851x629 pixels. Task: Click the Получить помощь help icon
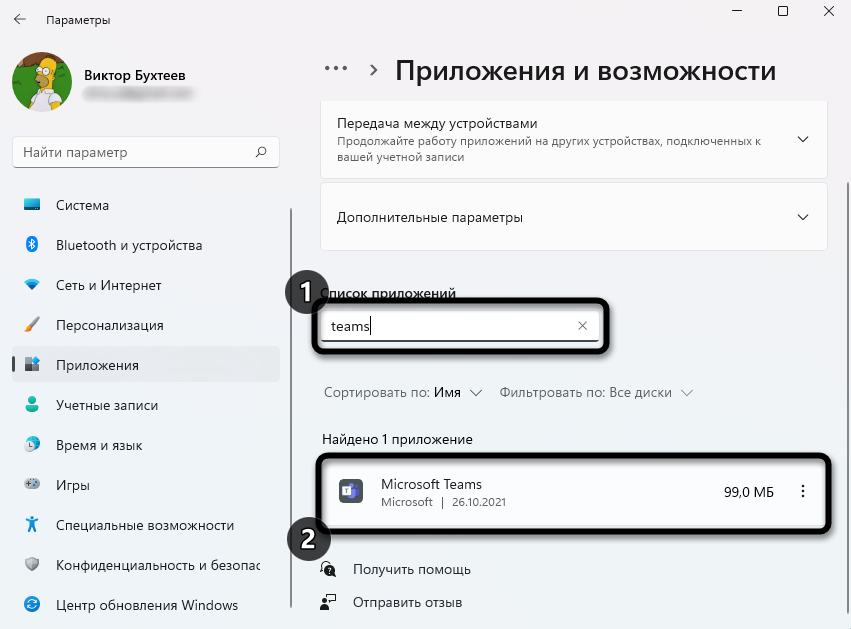pos(328,569)
